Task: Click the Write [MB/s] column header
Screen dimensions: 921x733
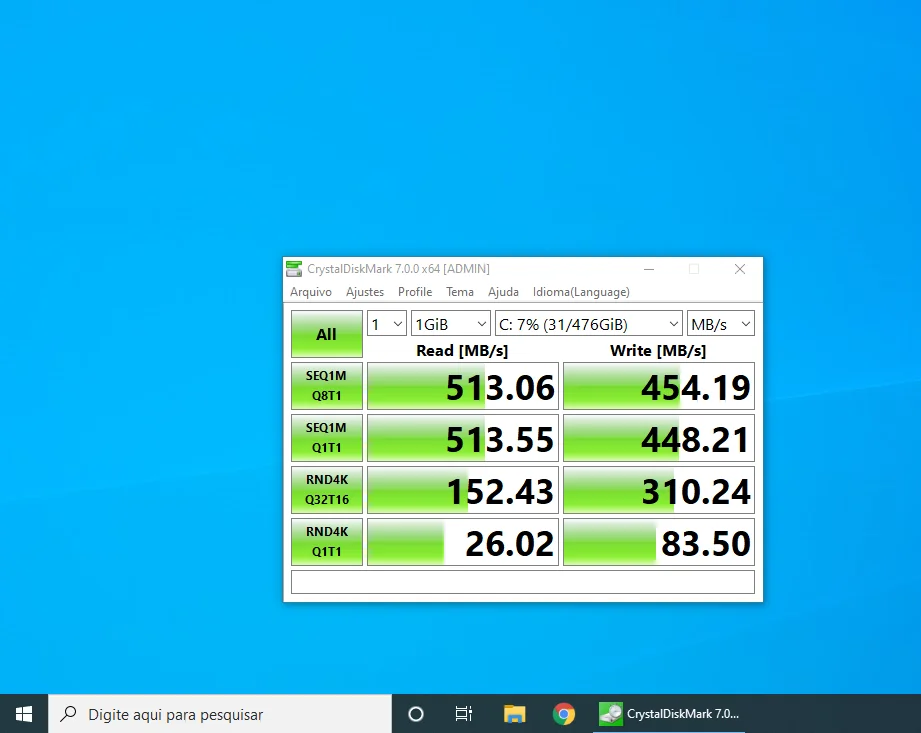Action: (658, 351)
